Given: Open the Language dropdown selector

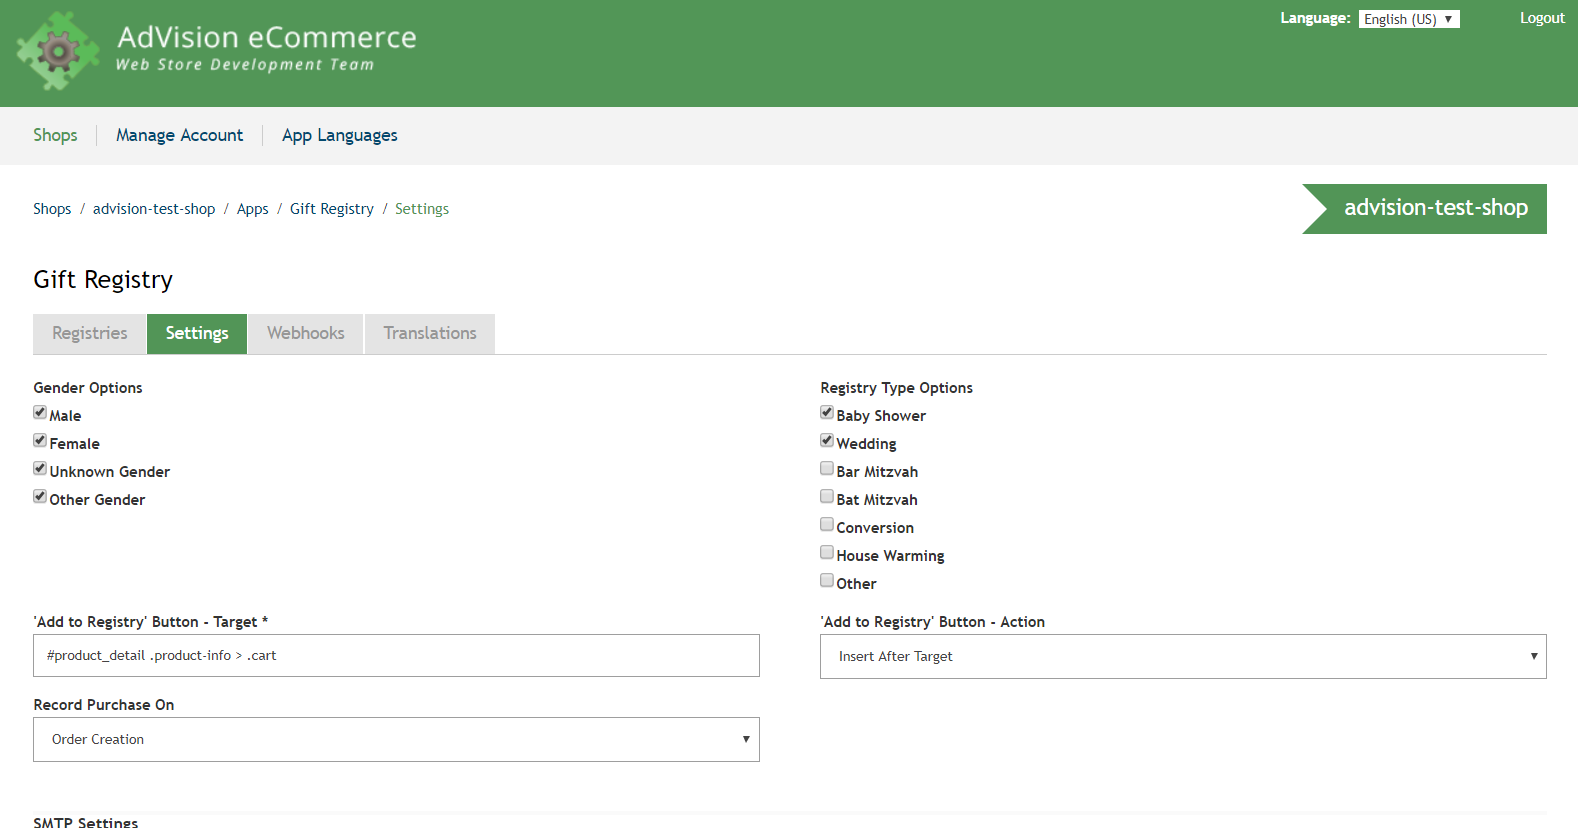Looking at the screenshot, I should pyautogui.click(x=1408, y=19).
